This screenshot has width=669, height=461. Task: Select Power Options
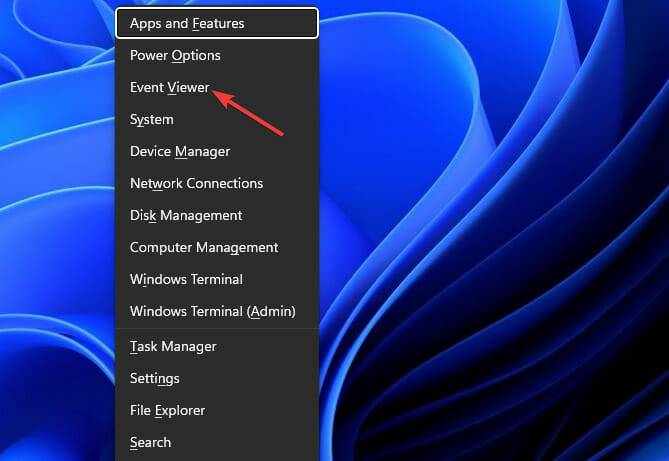(x=217, y=55)
